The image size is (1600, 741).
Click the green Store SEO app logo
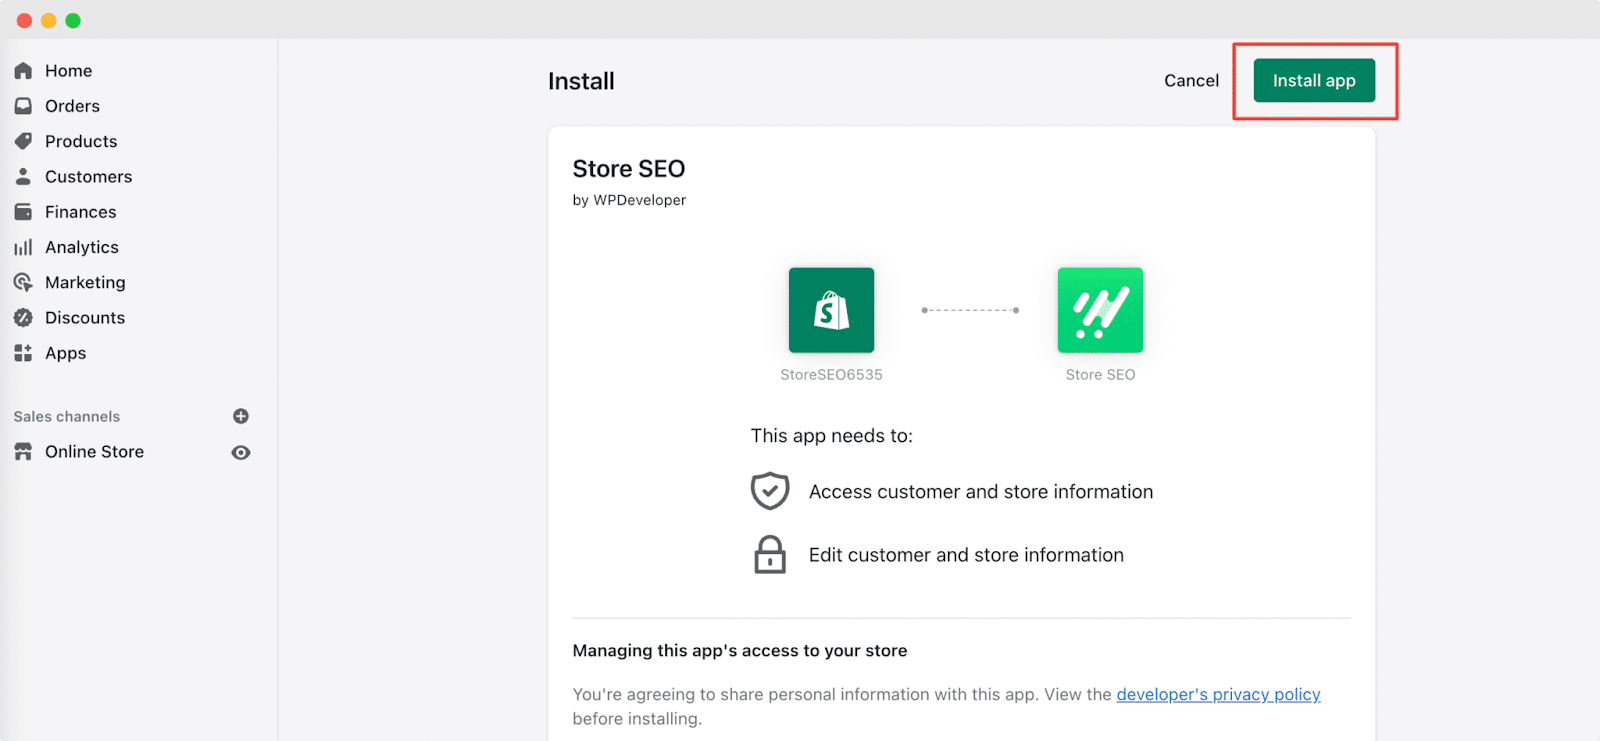pyautogui.click(x=1100, y=310)
